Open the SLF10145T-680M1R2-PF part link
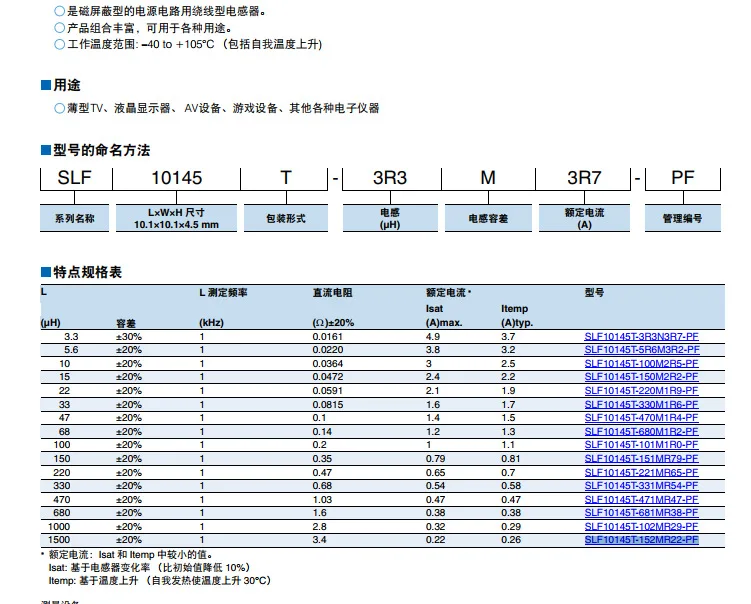751x604 pixels. (641, 432)
